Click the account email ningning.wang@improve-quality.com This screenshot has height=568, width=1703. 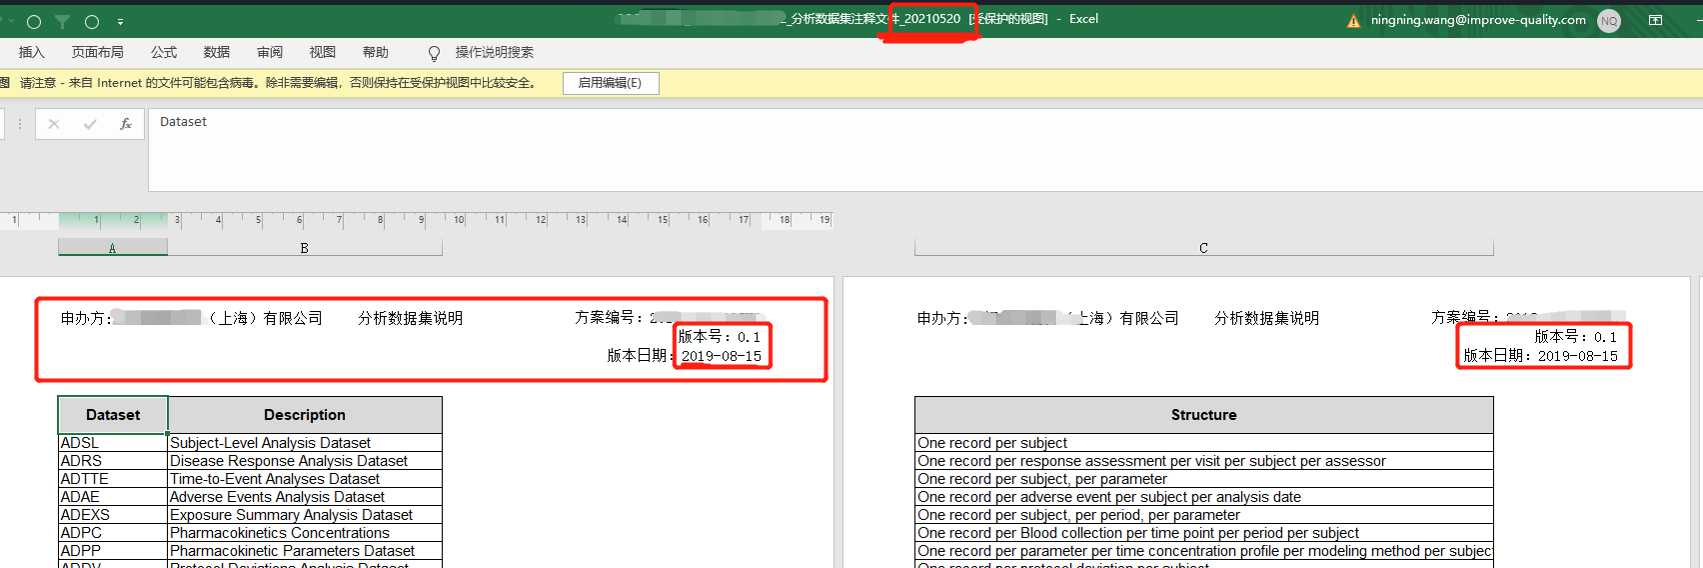click(x=1477, y=20)
